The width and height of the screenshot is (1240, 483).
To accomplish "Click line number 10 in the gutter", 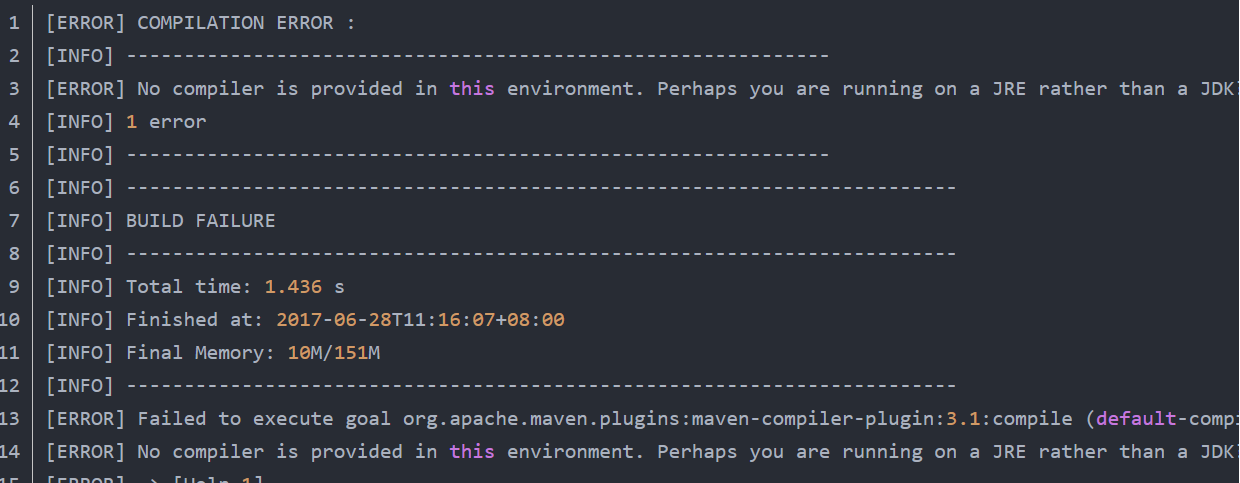I will tap(10, 319).
